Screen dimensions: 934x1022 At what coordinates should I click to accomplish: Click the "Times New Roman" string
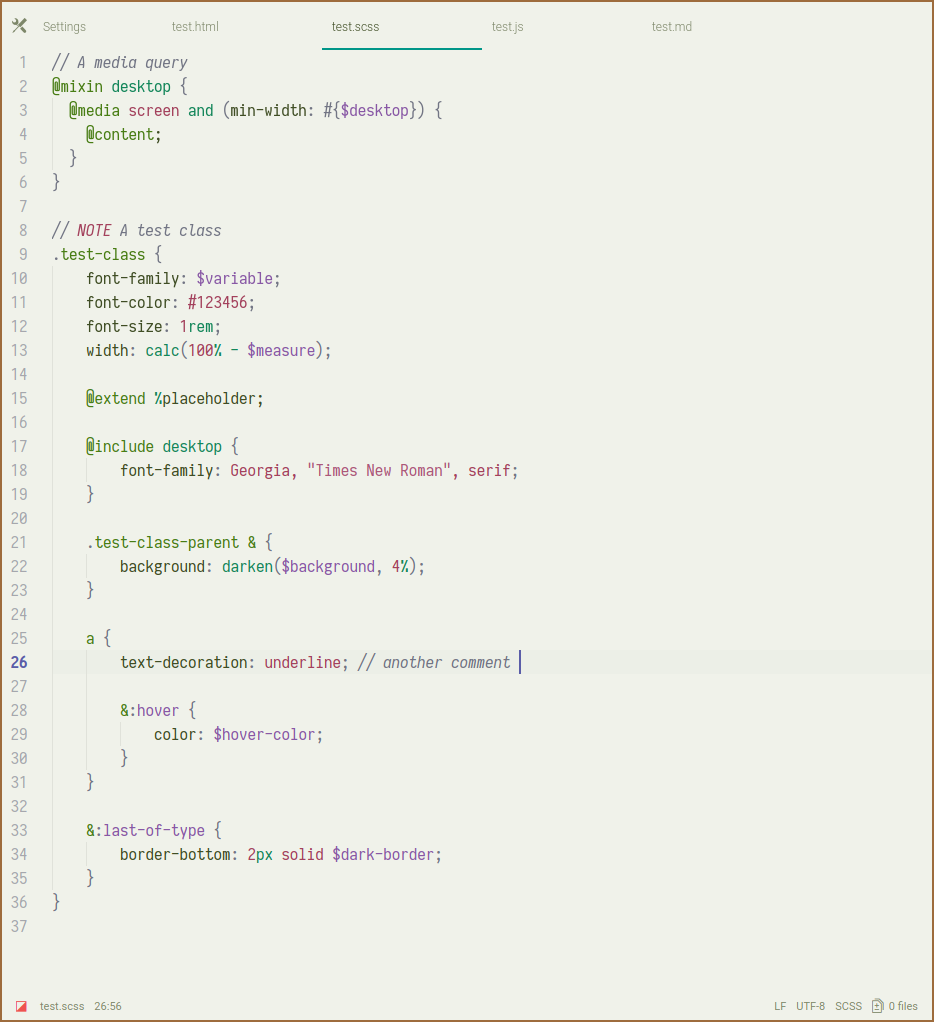pos(379,471)
